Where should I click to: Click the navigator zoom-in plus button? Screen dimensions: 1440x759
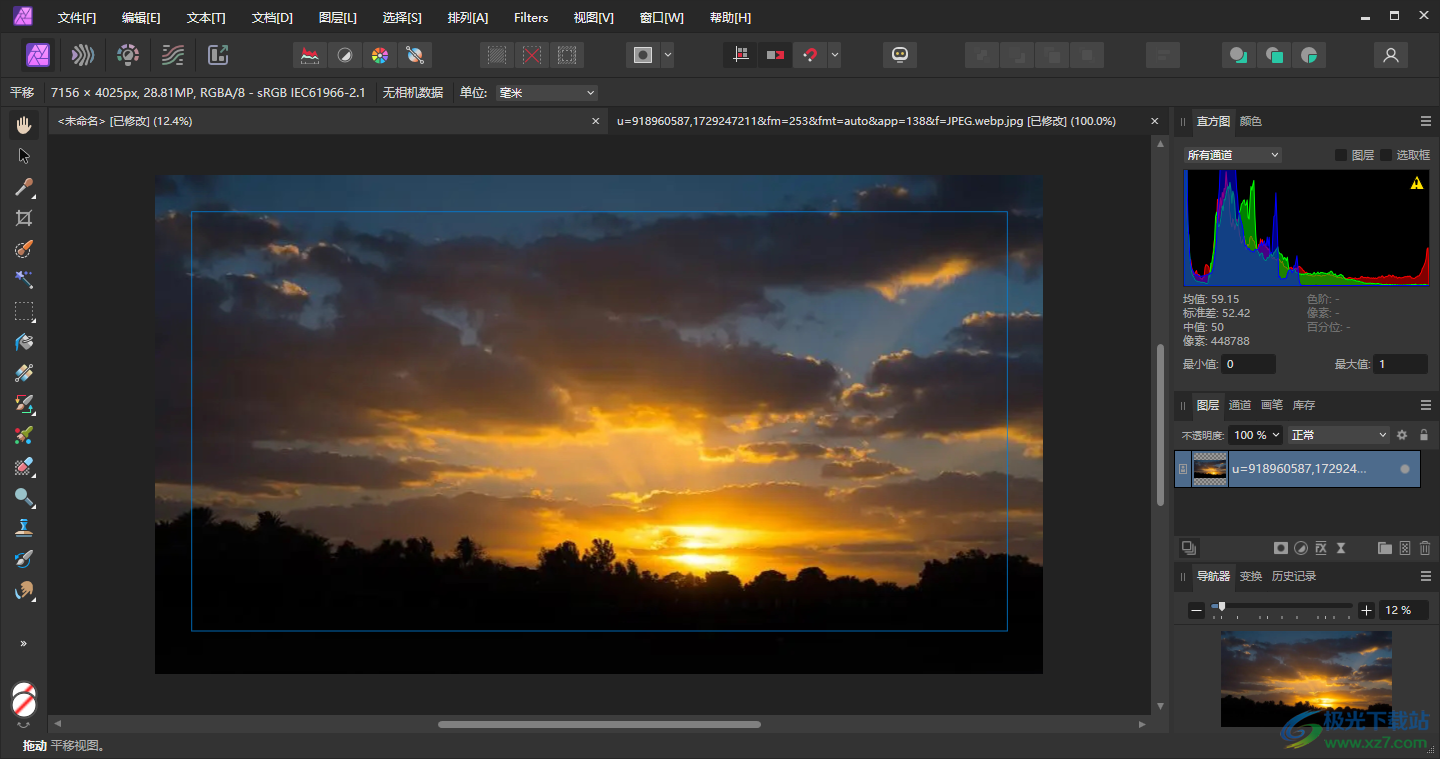pos(1367,610)
